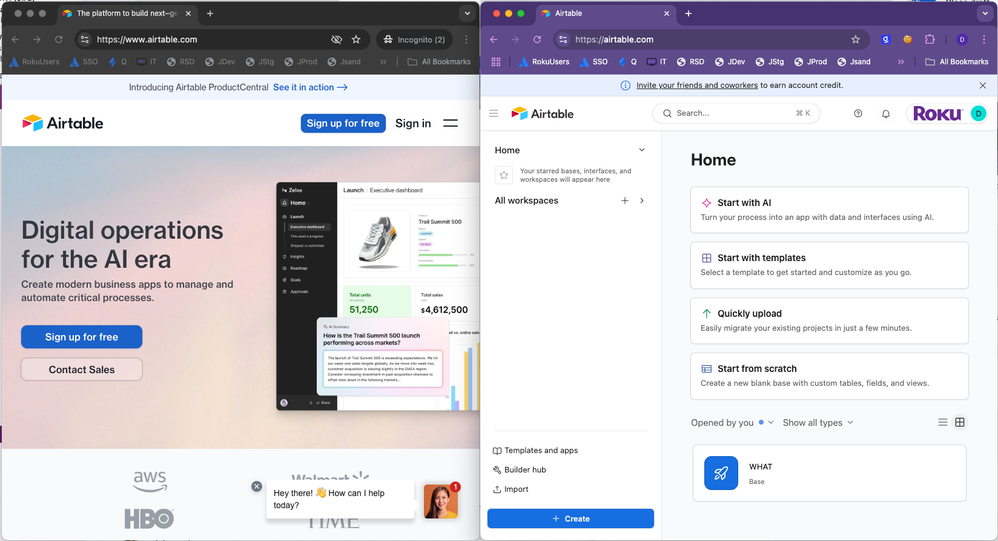Toggle Airtable sidebar with hamburger icon
Image resolution: width=998 pixels, height=541 pixels.
coord(493,113)
